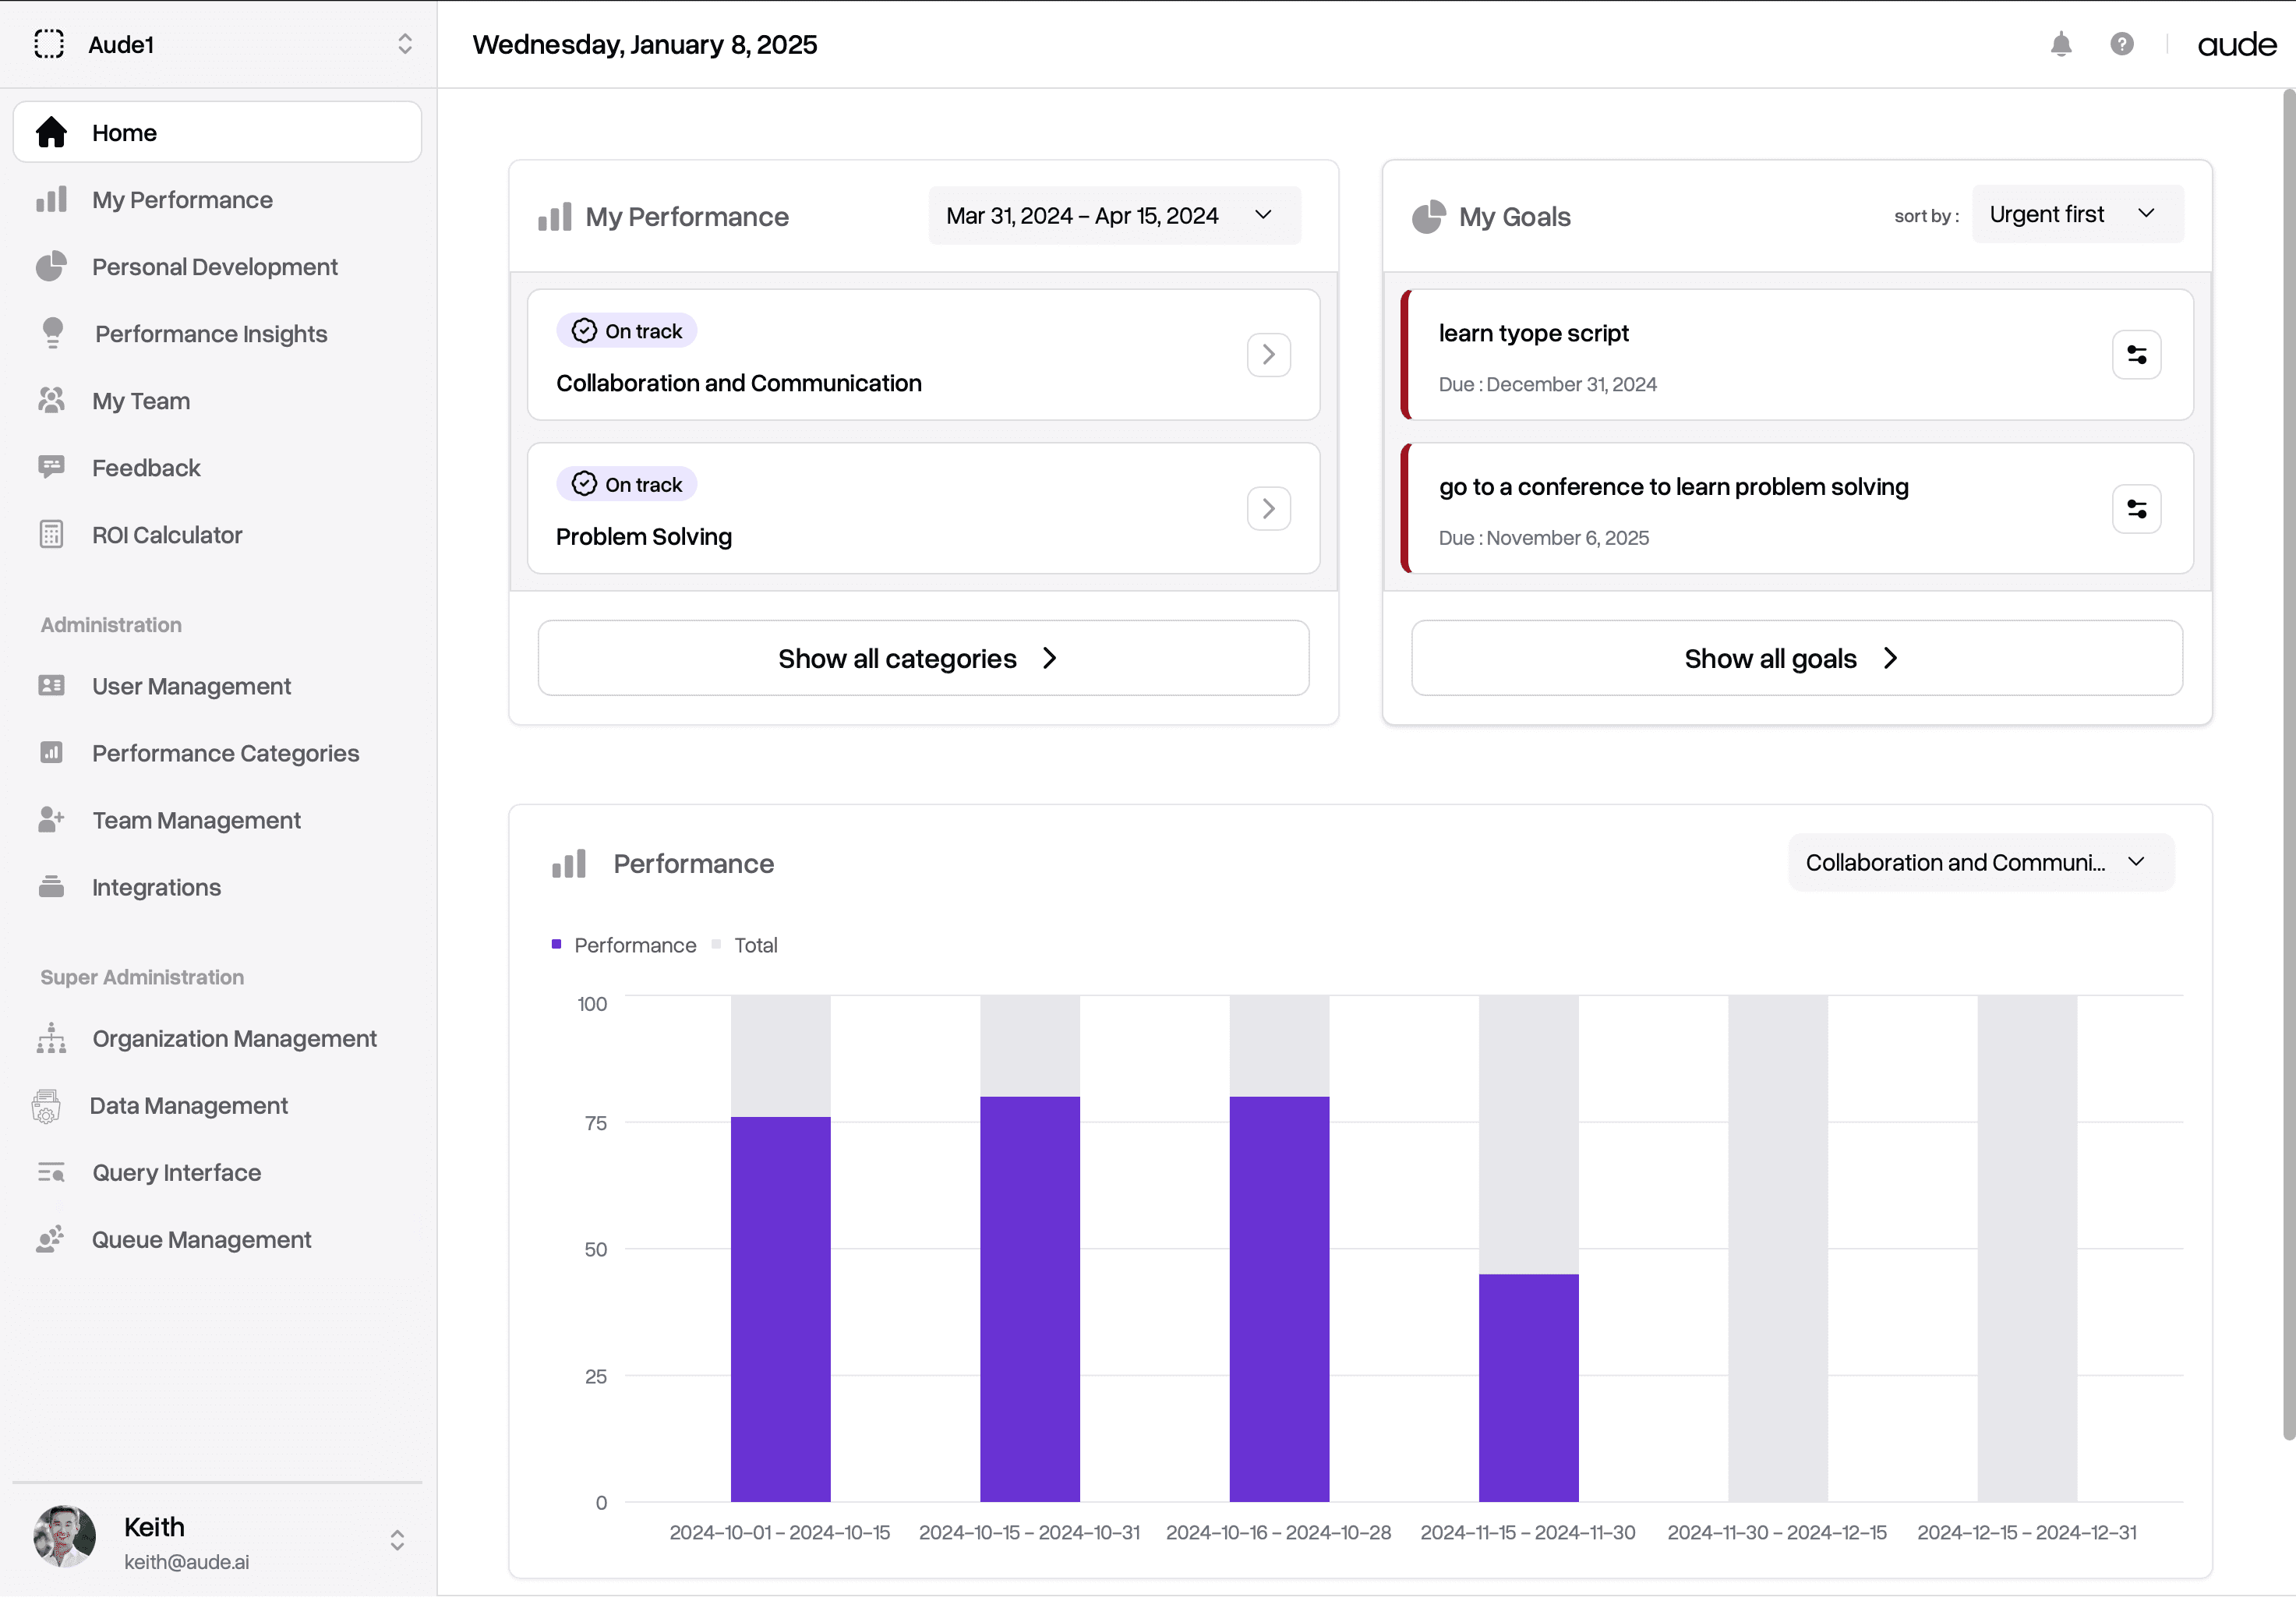Image resolution: width=2296 pixels, height=1601 pixels.
Task: Open the Query Interface tool
Action: click(x=175, y=1172)
